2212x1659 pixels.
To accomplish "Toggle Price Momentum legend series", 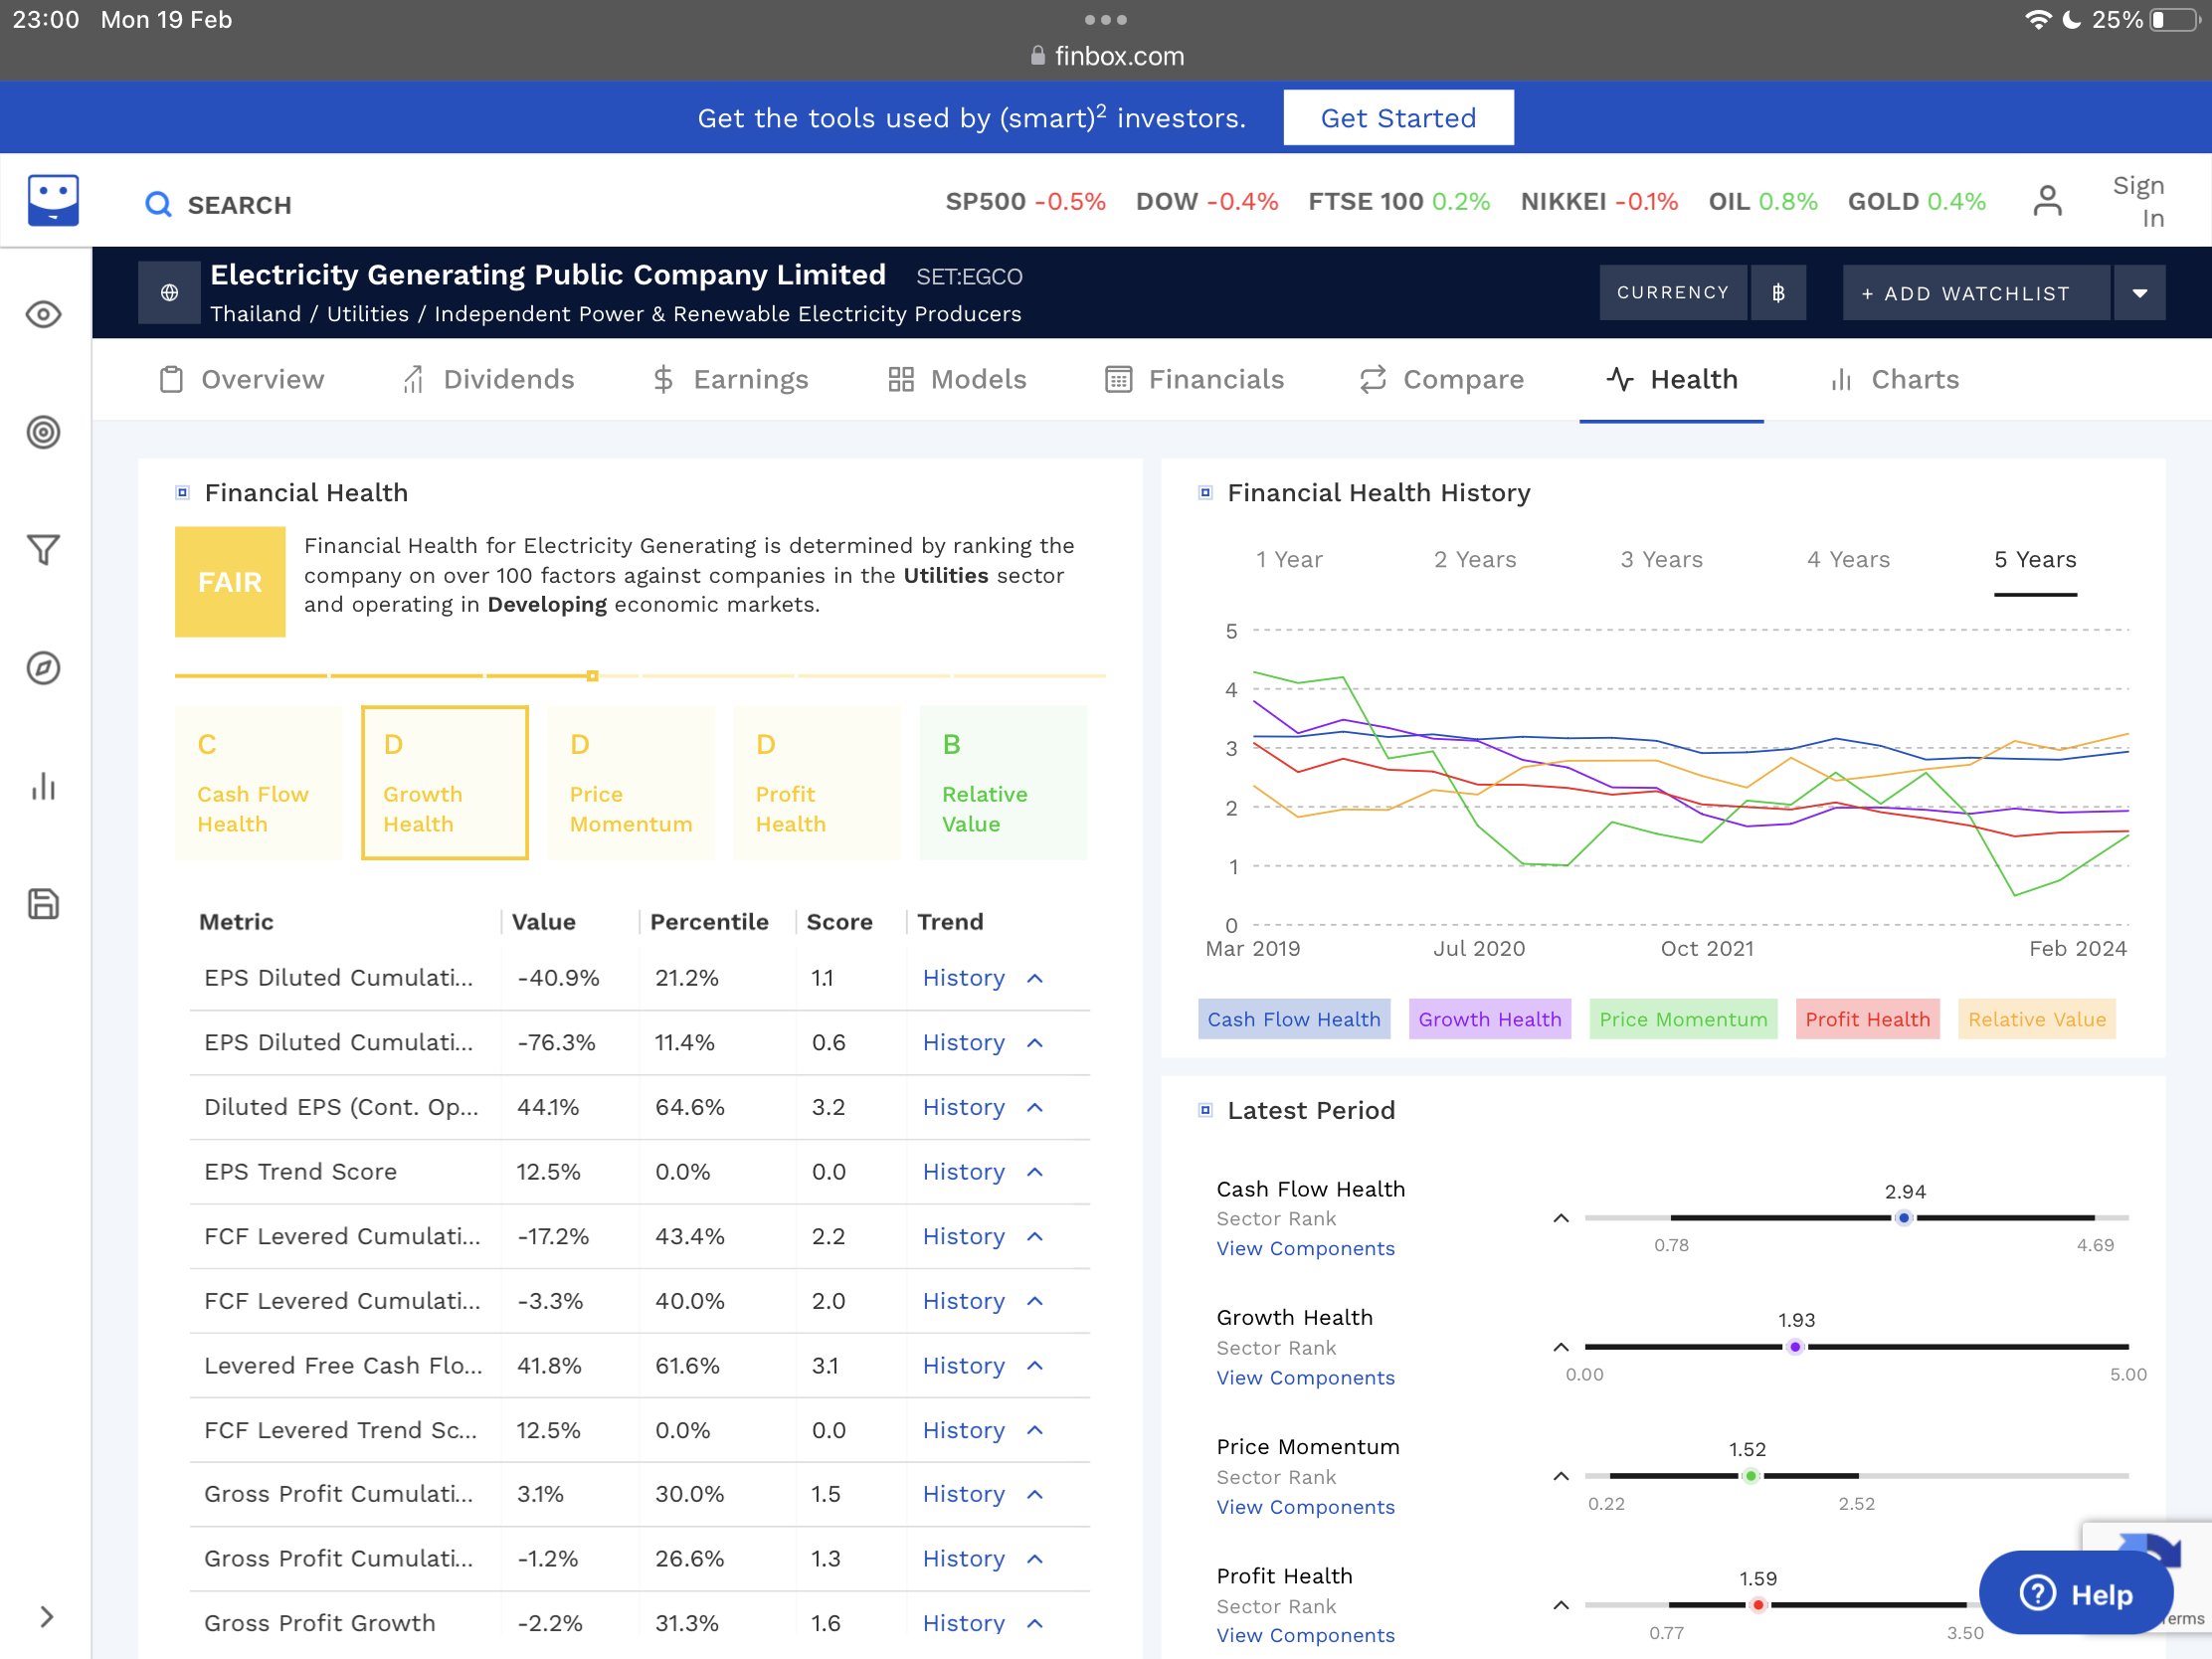I will (x=1683, y=1019).
